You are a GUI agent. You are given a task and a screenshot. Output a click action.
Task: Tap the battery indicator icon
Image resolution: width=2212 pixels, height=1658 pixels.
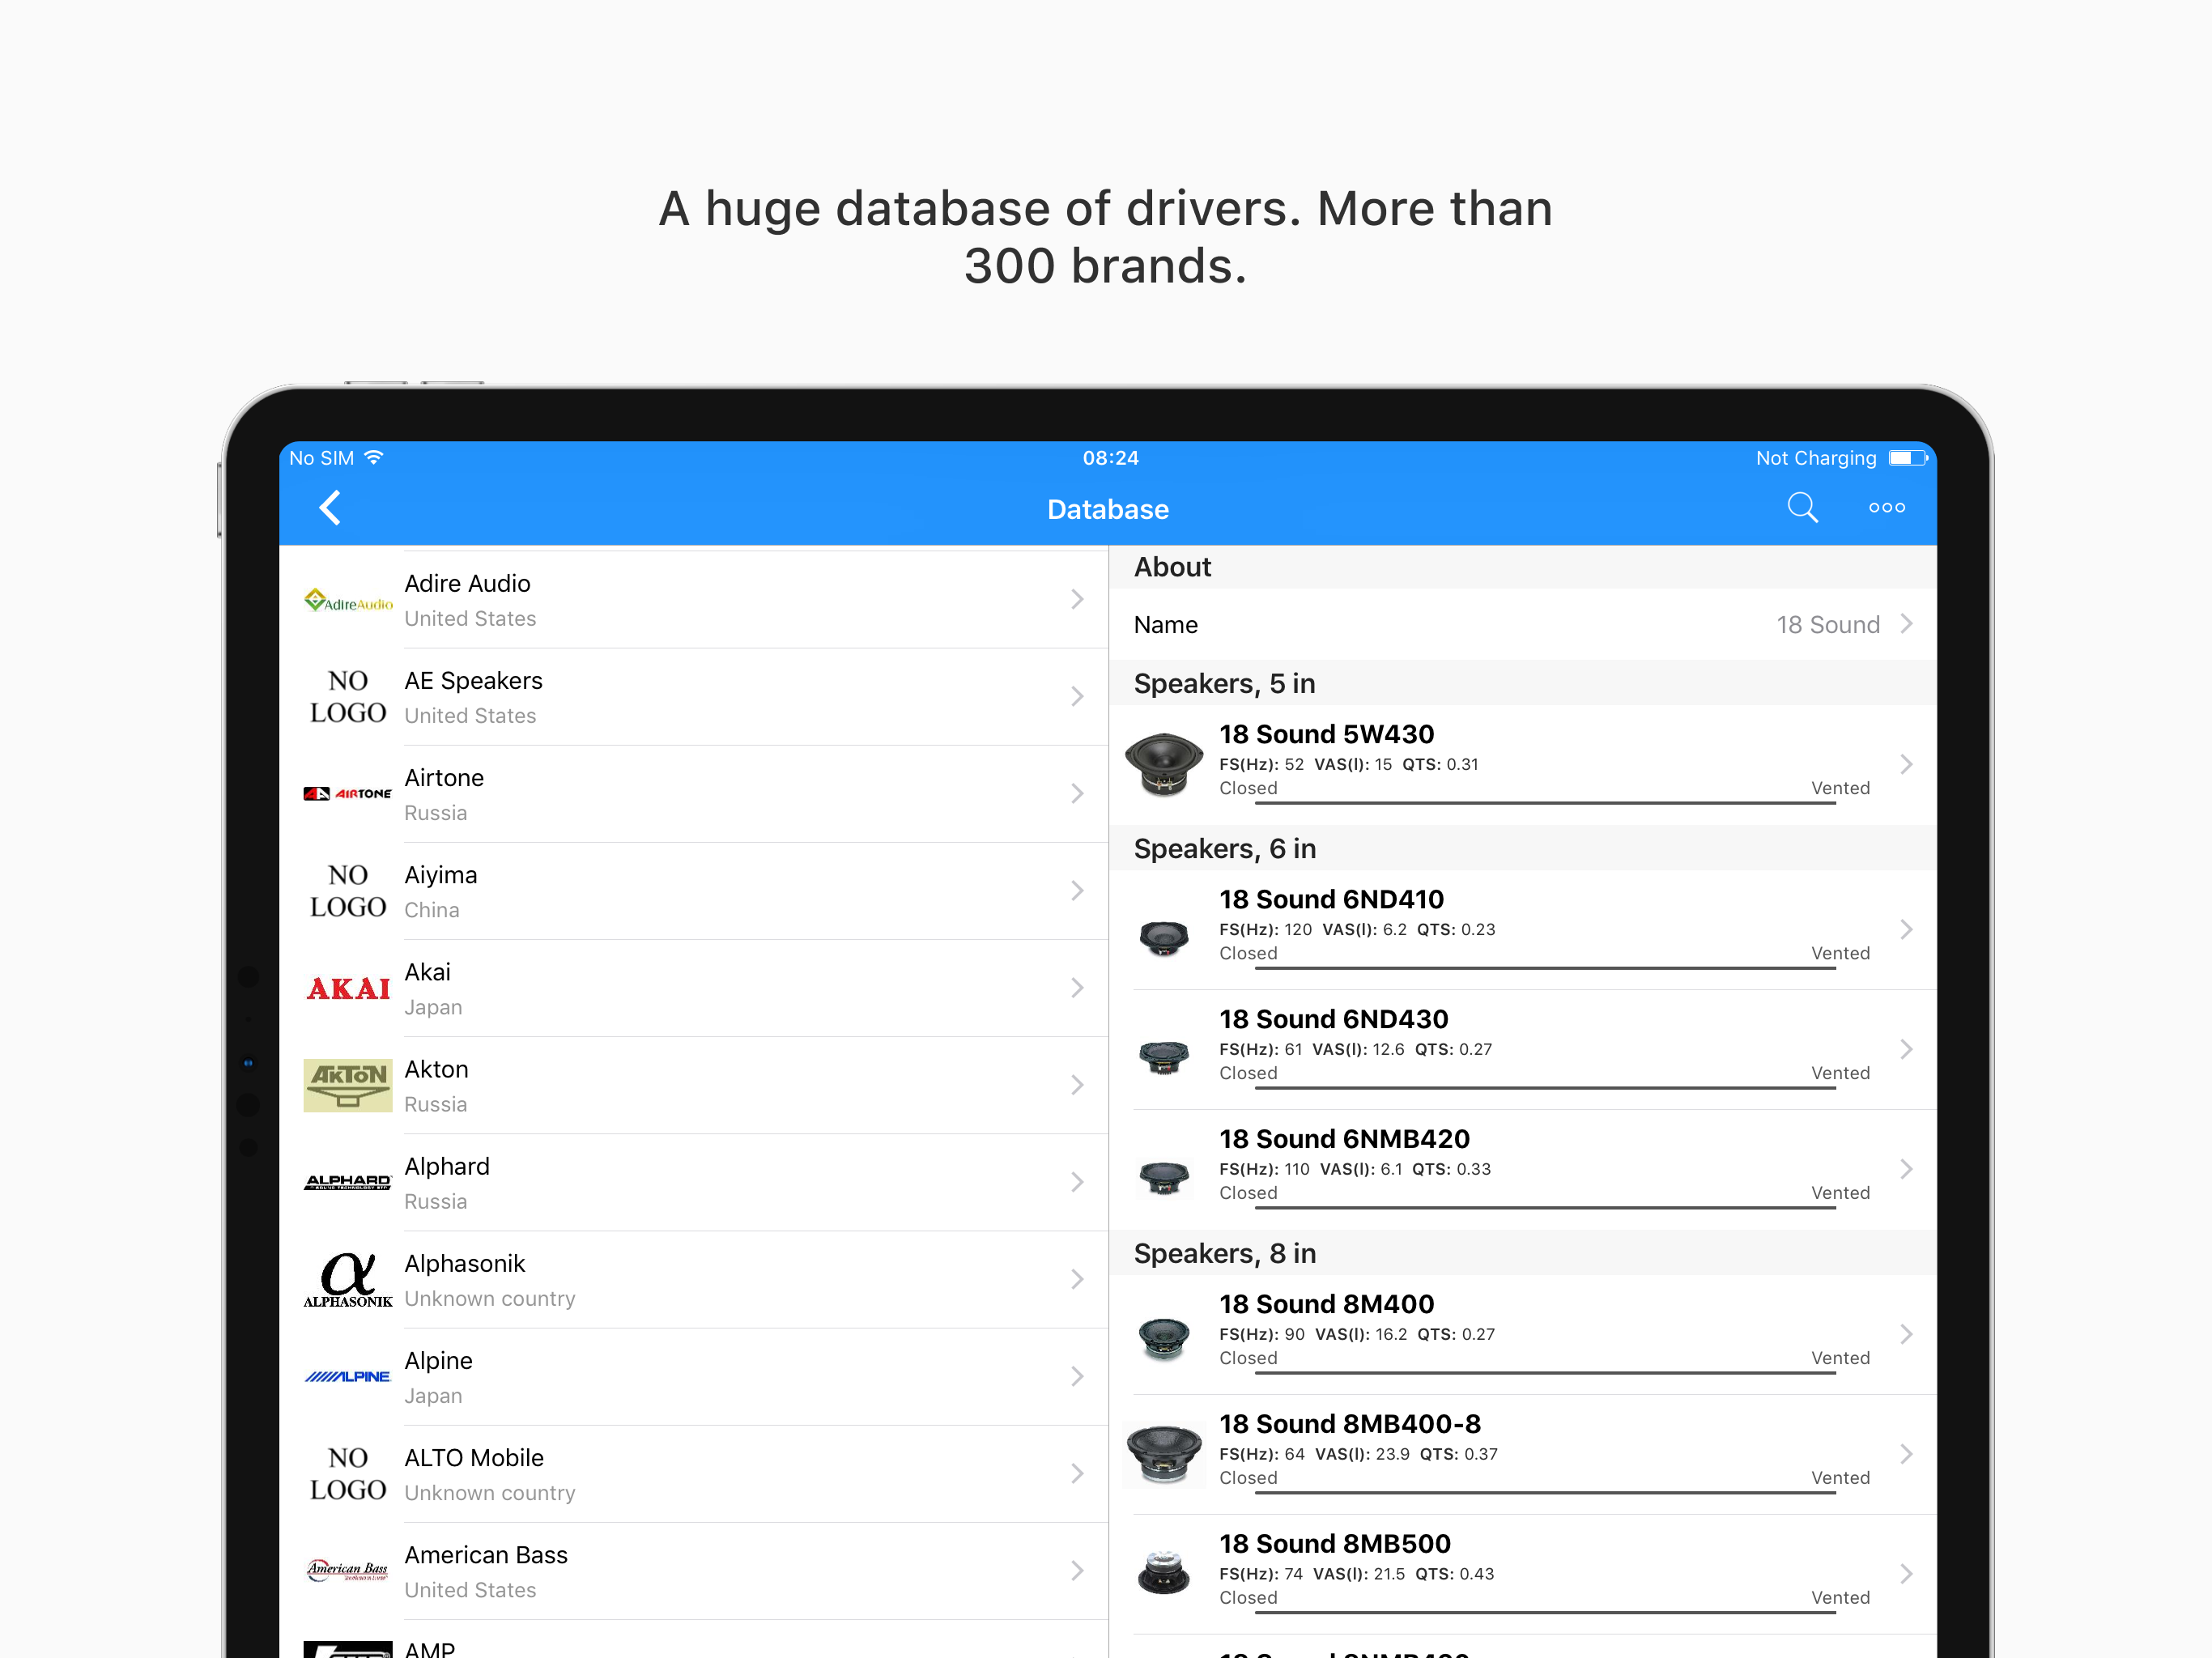1907,458
